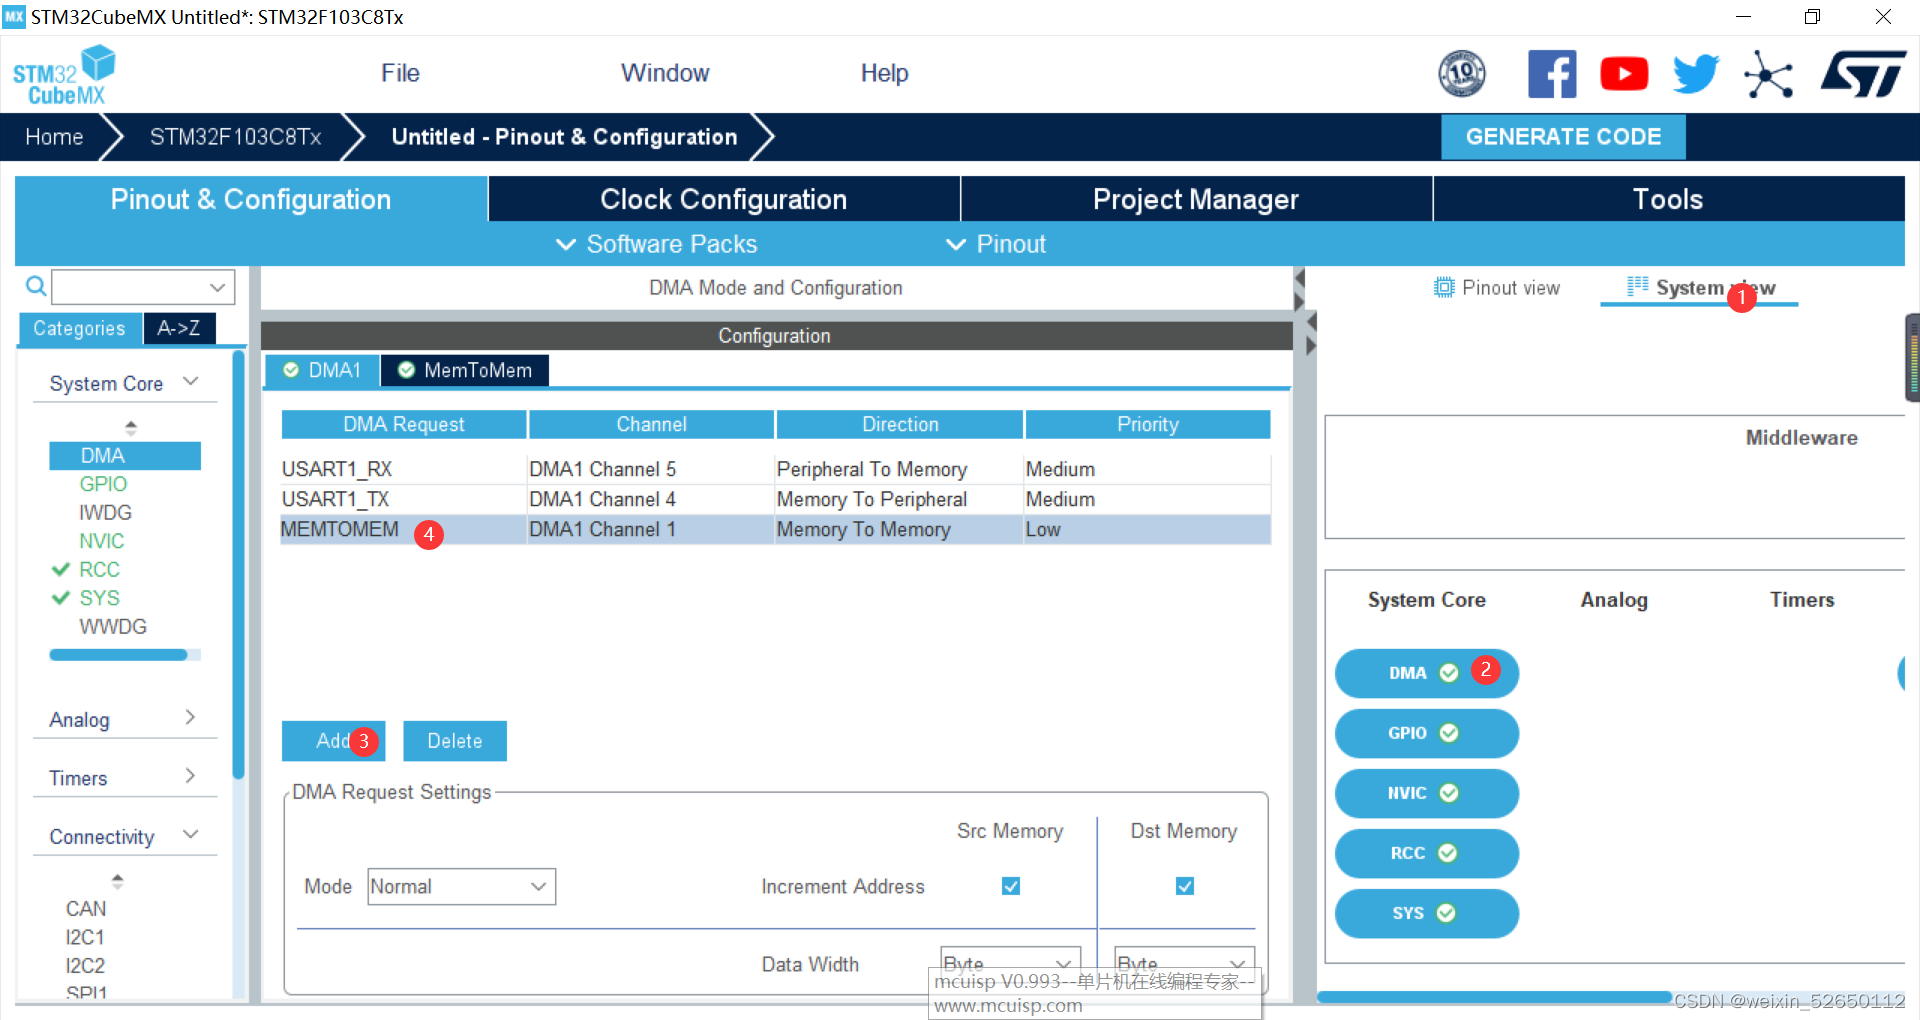
Task: Expand the Timers category
Action: 190,776
